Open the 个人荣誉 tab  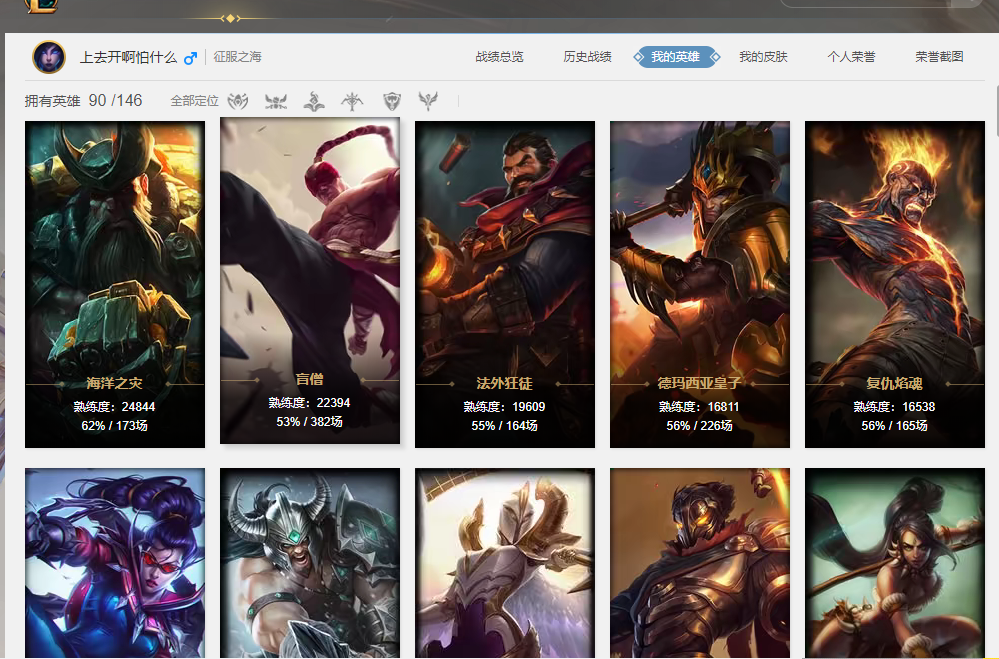point(851,57)
